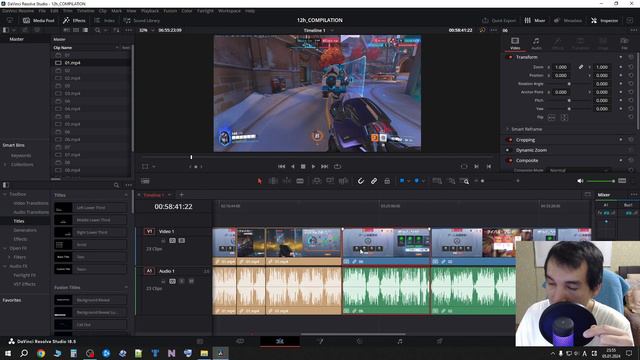Click the Overwrite Clip edit icon
This screenshot has width=640, height=360.
point(330,181)
